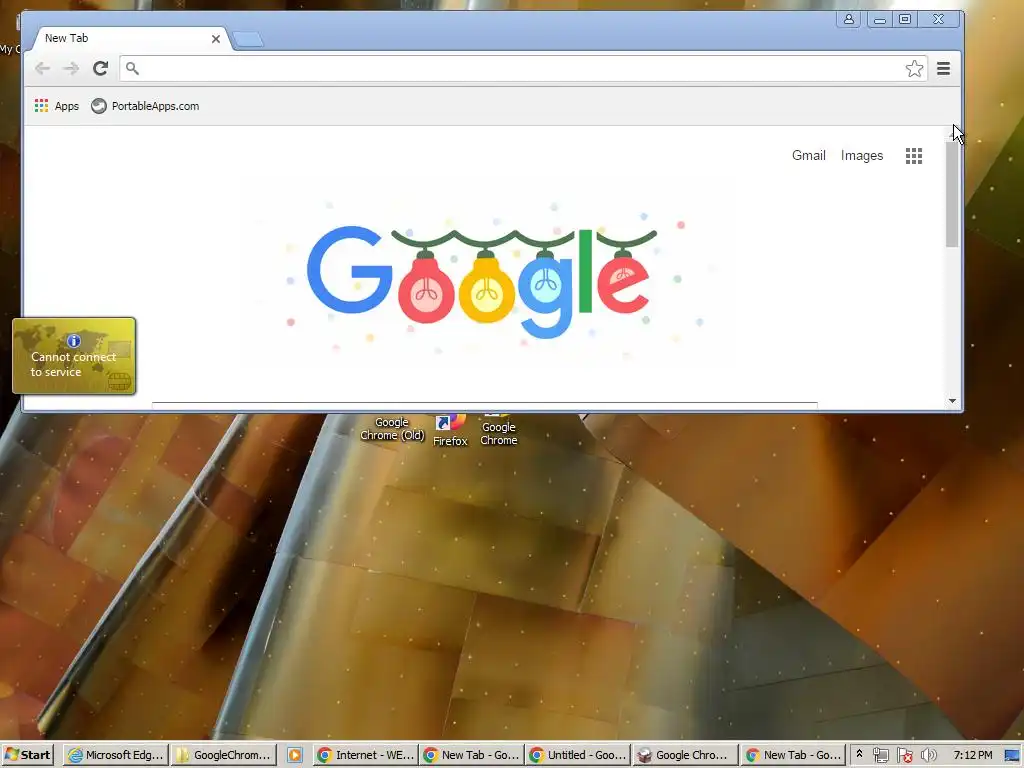Expand hidden system tray icons

[859, 754]
